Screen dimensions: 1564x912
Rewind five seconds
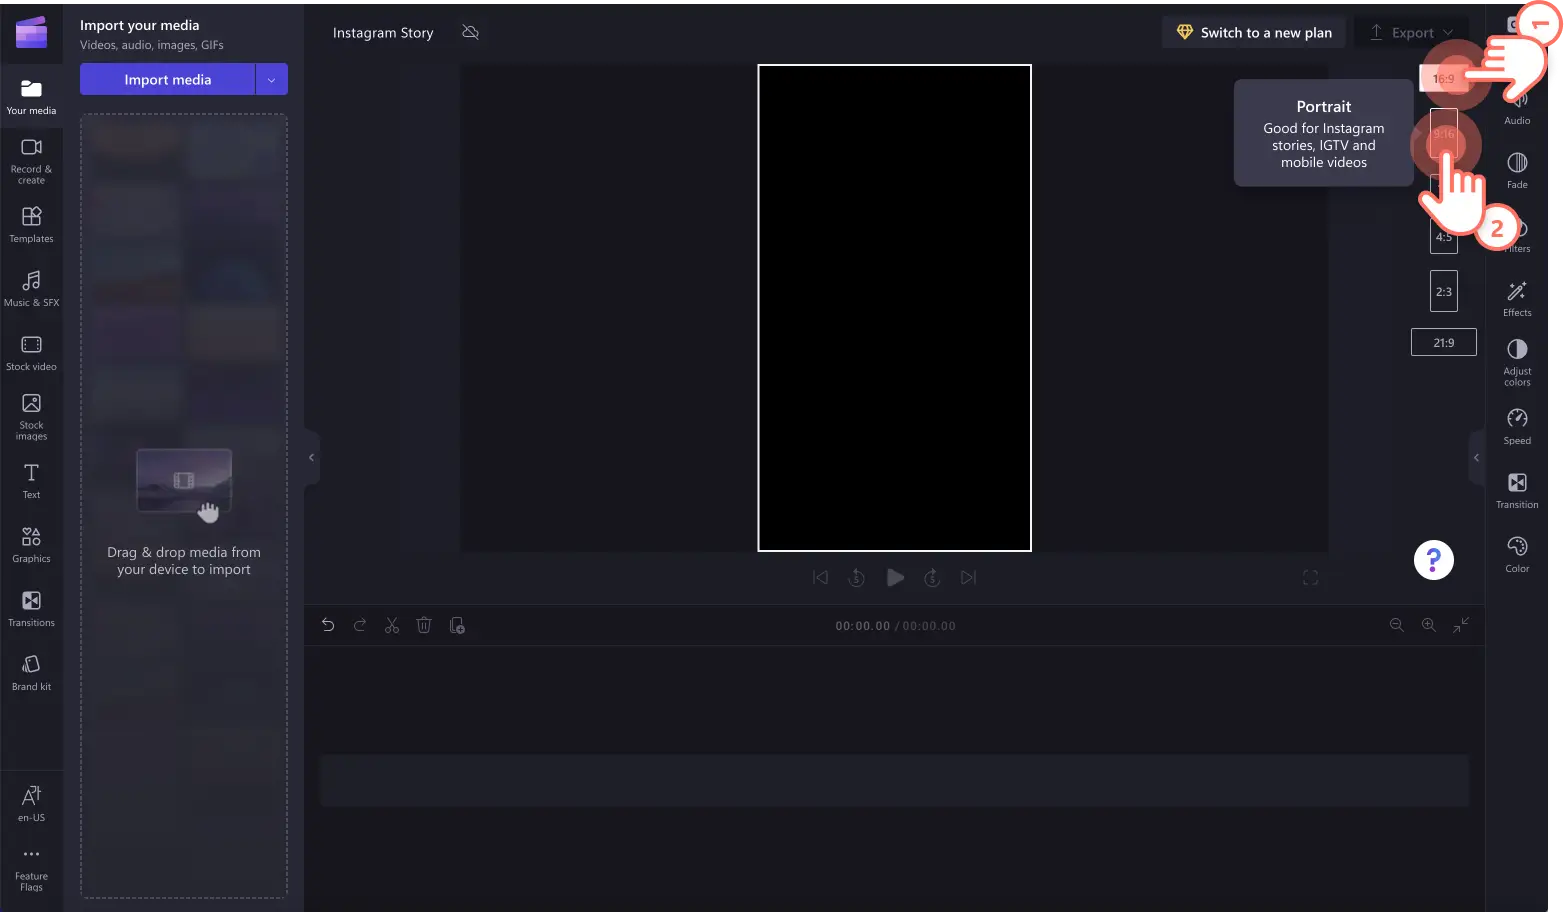(857, 577)
